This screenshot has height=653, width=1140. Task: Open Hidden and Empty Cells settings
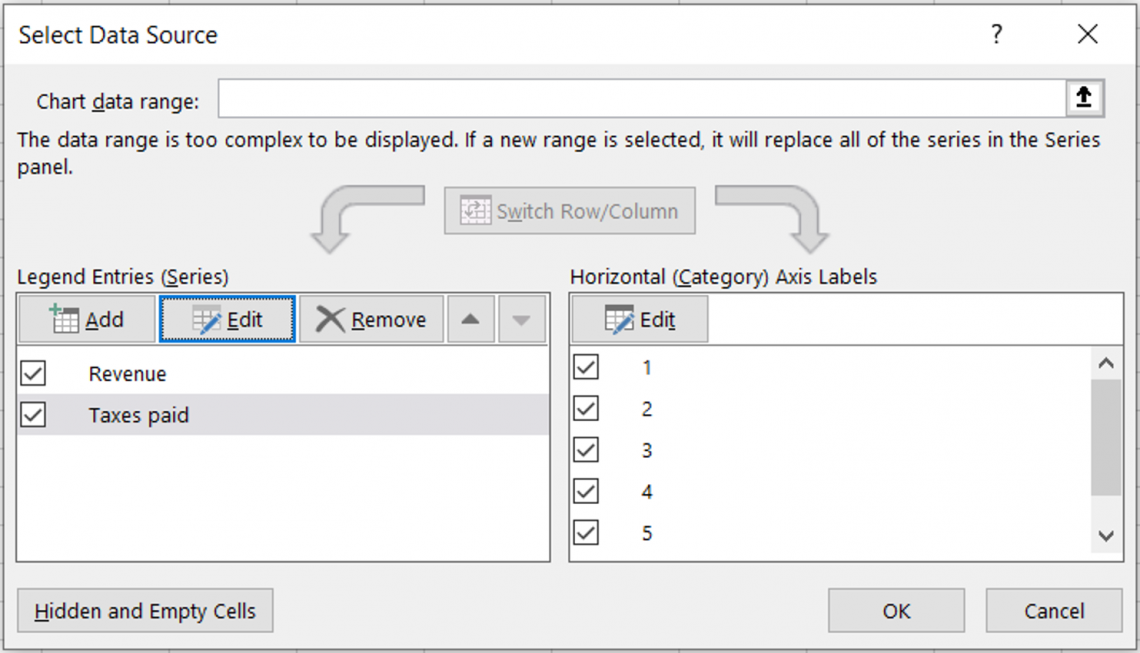point(145,611)
